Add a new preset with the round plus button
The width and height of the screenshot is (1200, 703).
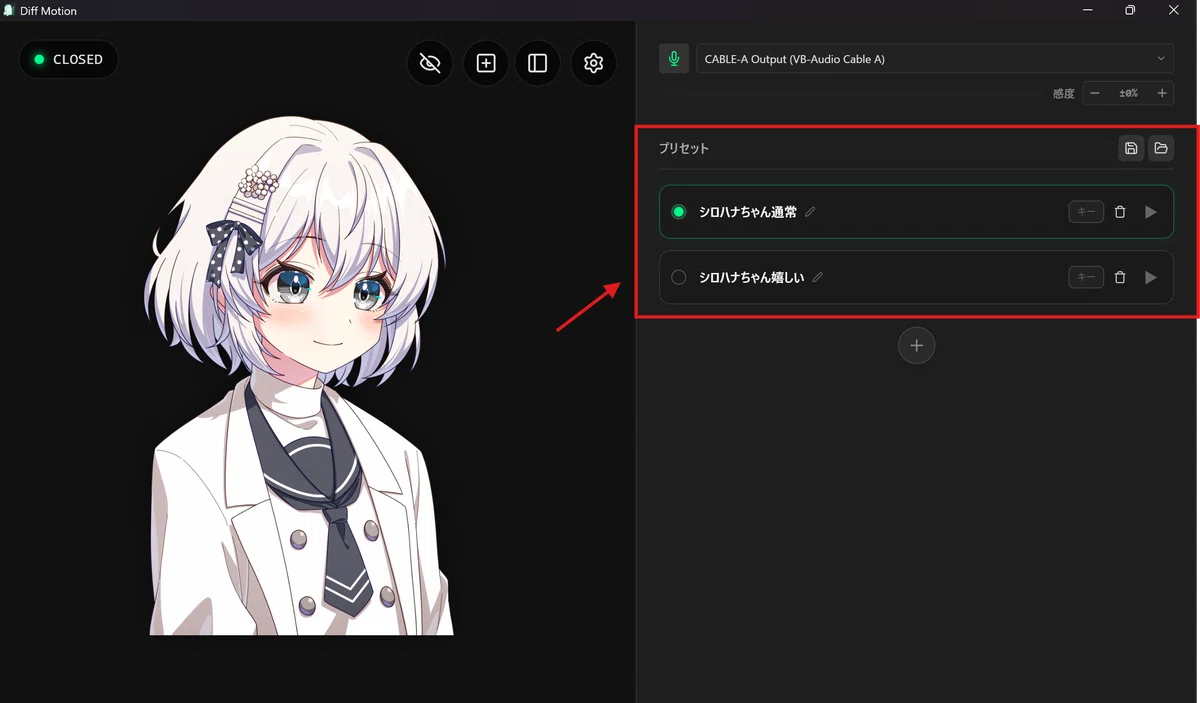916,345
